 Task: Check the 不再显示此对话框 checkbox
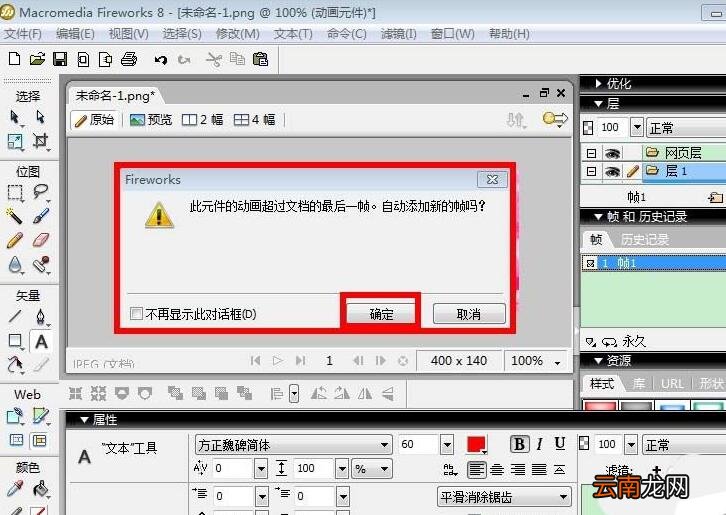[x=136, y=314]
